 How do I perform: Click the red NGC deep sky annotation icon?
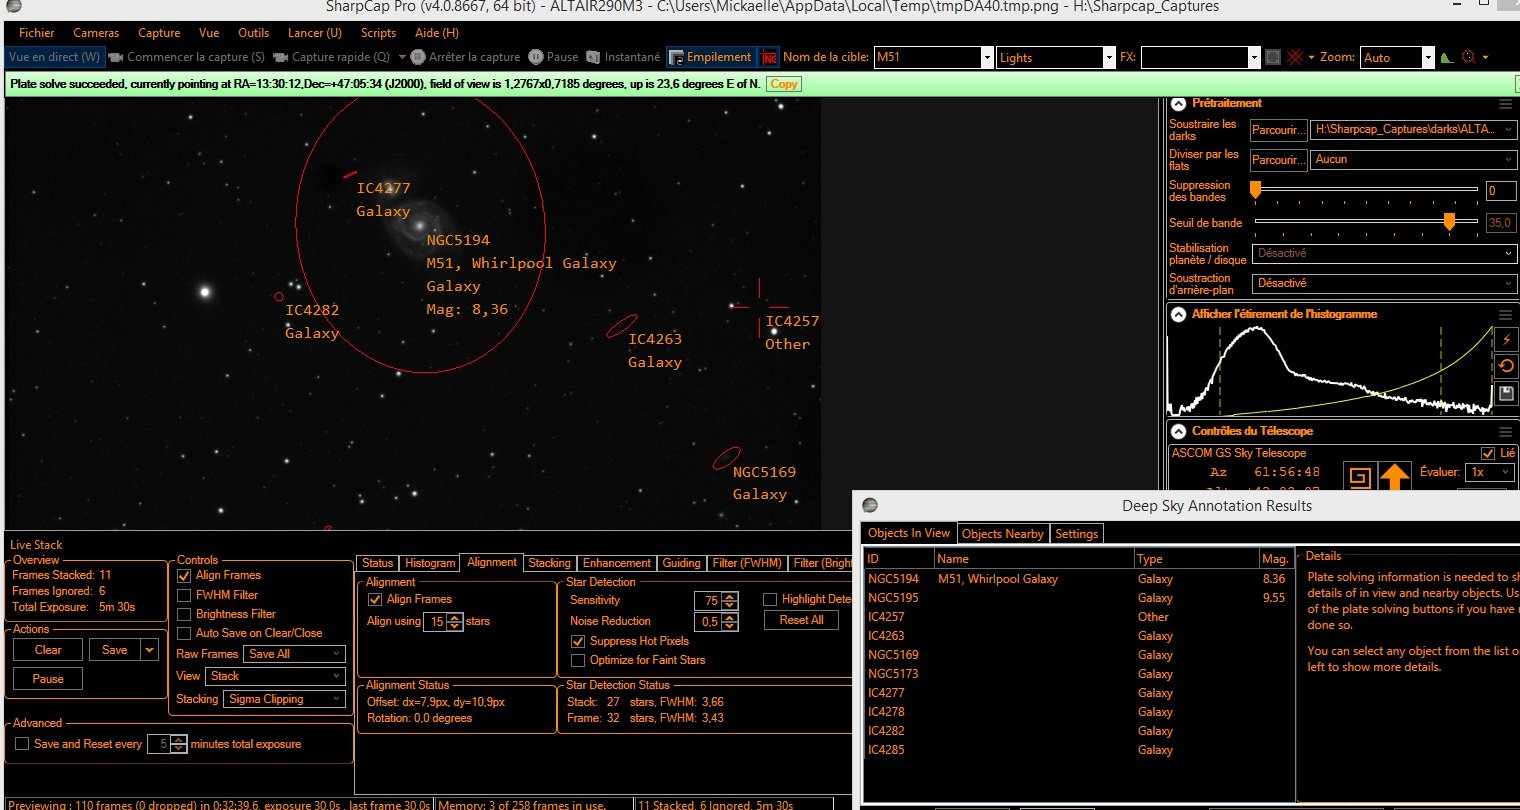coord(769,57)
